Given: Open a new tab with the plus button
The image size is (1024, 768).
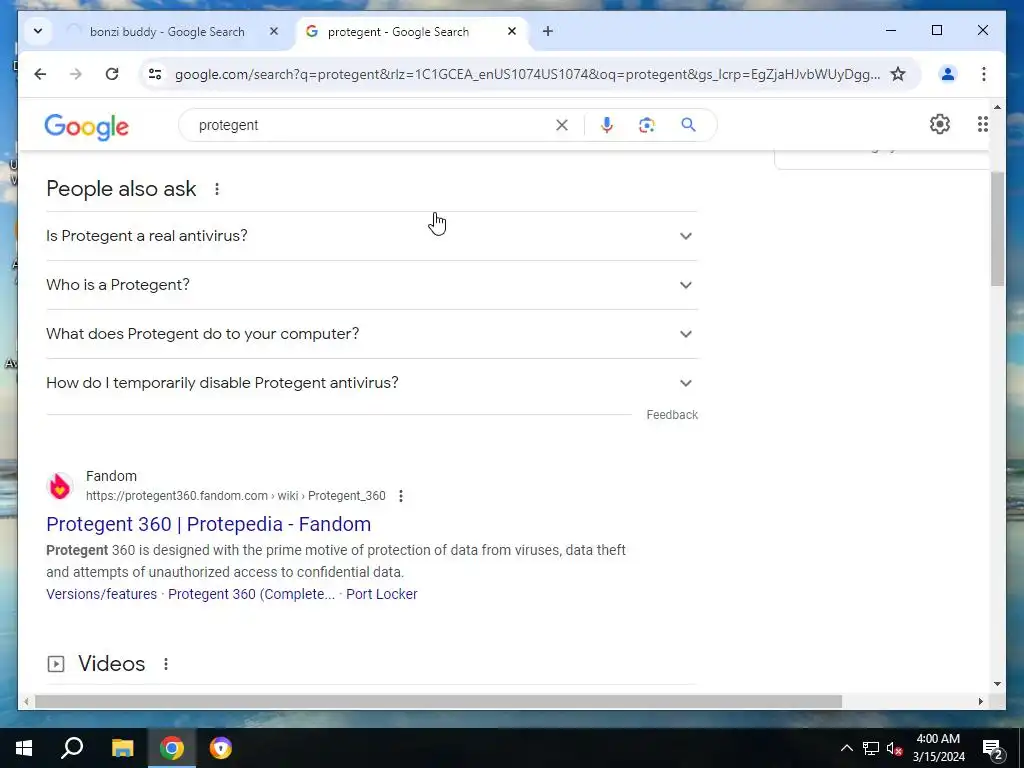Looking at the screenshot, I should (x=548, y=31).
